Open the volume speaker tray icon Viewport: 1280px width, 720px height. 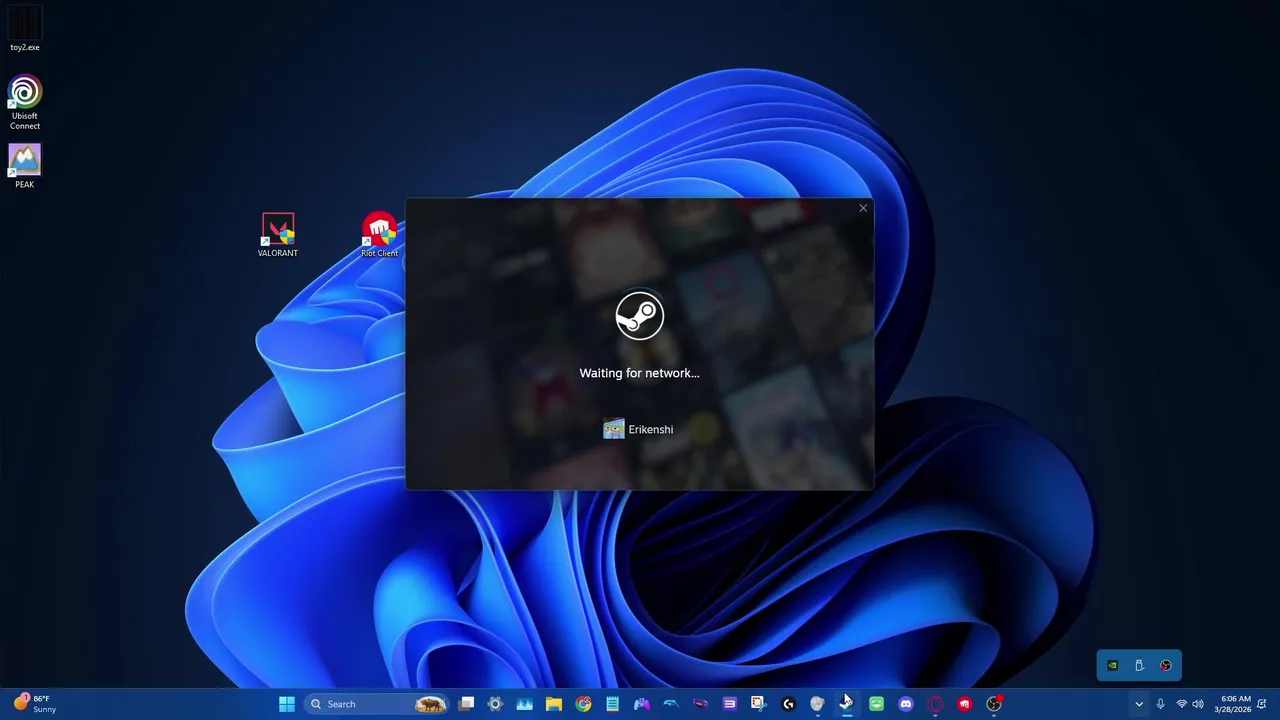pos(1198,704)
